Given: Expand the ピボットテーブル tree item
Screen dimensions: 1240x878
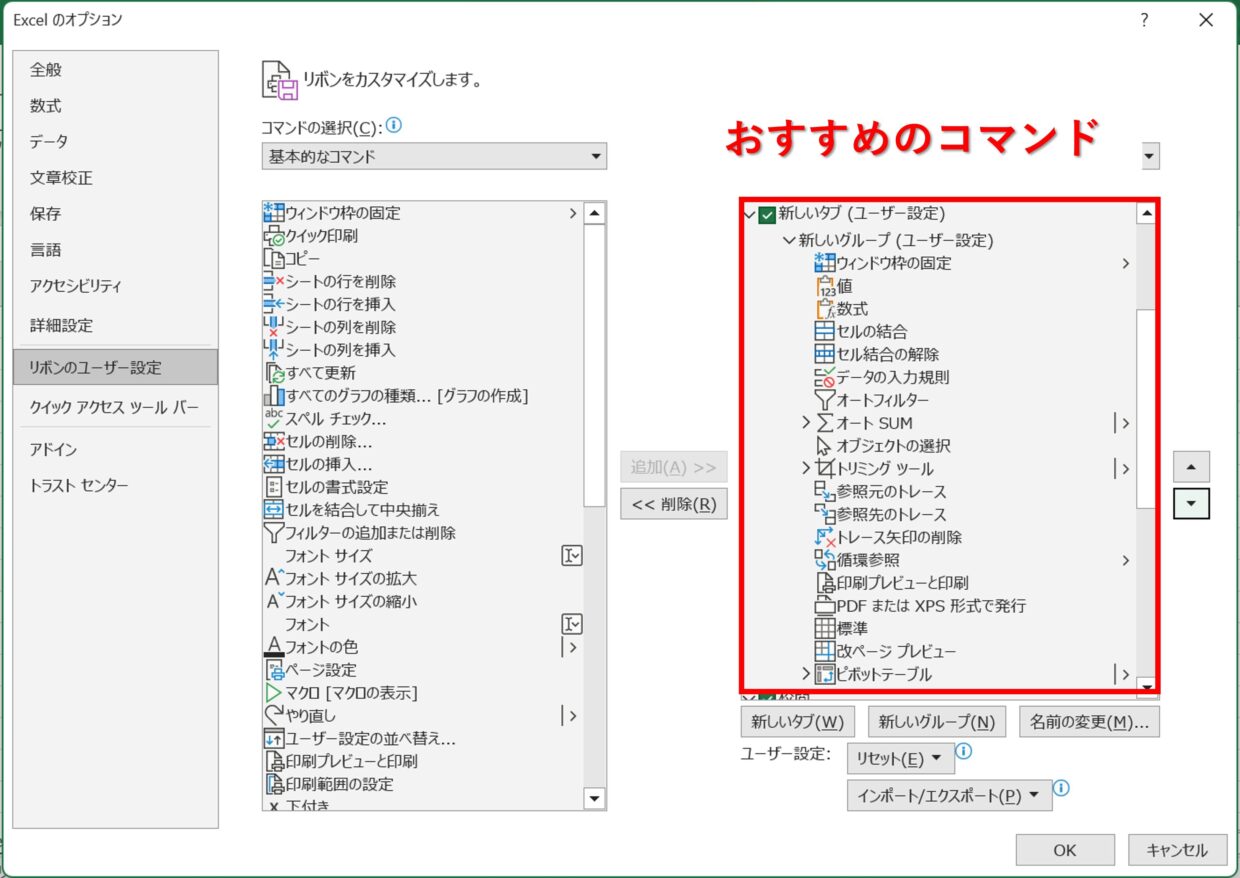Looking at the screenshot, I should (x=806, y=674).
